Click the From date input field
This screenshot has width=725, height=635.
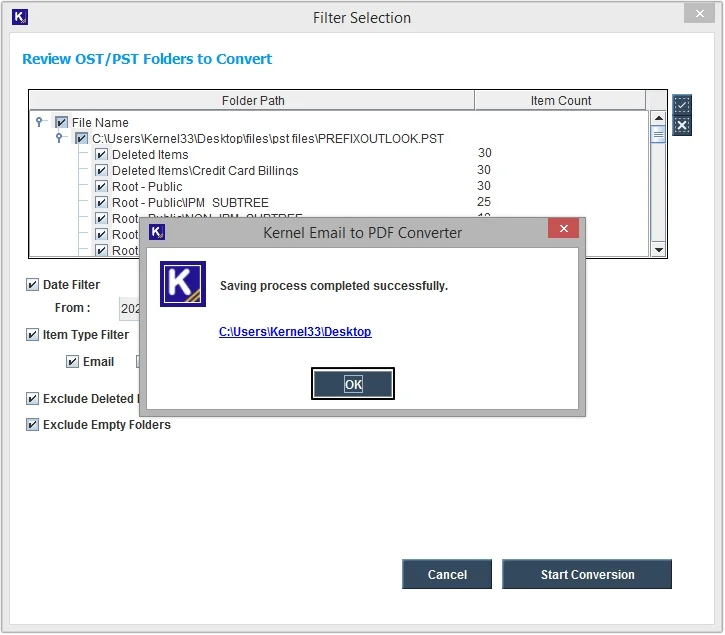coord(129,308)
